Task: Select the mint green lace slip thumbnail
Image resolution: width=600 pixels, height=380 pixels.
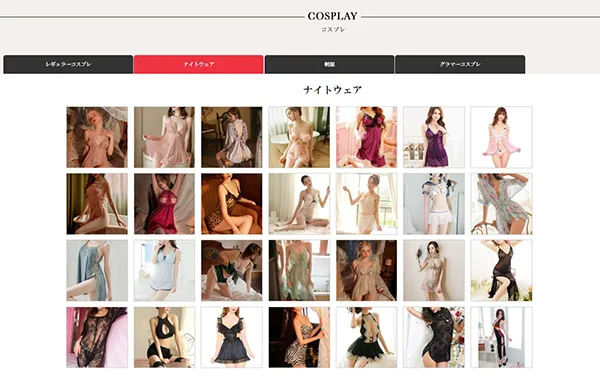Action: click(299, 271)
